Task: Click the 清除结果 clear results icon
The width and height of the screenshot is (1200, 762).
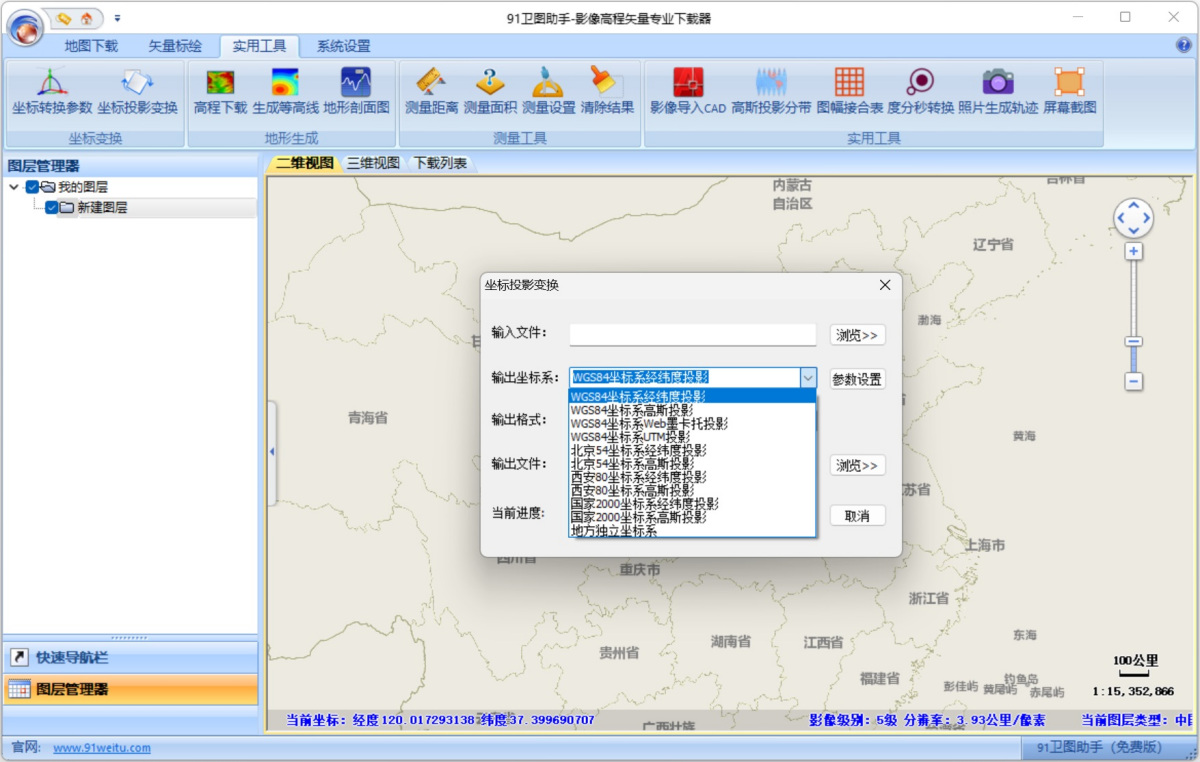Action: point(606,91)
